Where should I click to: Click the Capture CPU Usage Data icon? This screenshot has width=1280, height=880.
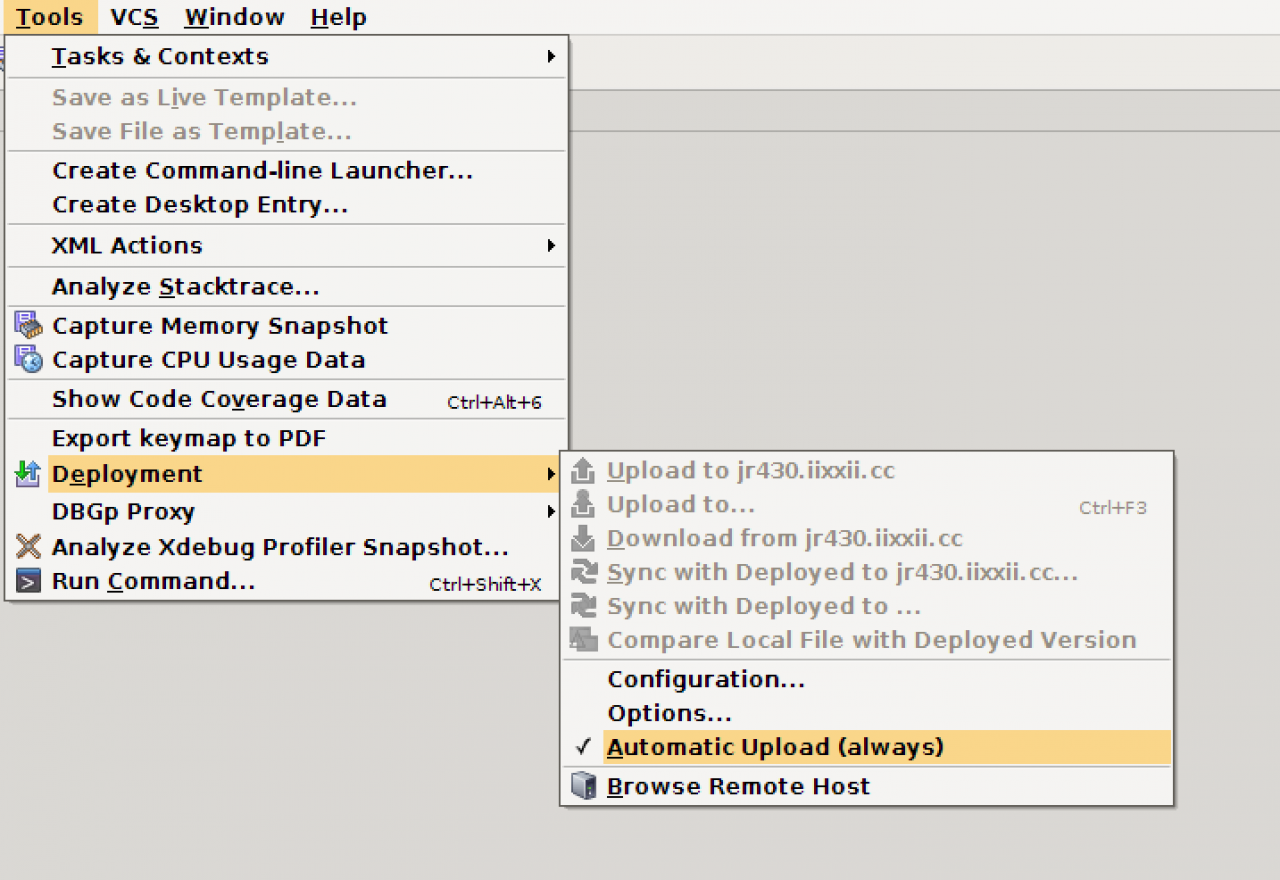(29, 360)
